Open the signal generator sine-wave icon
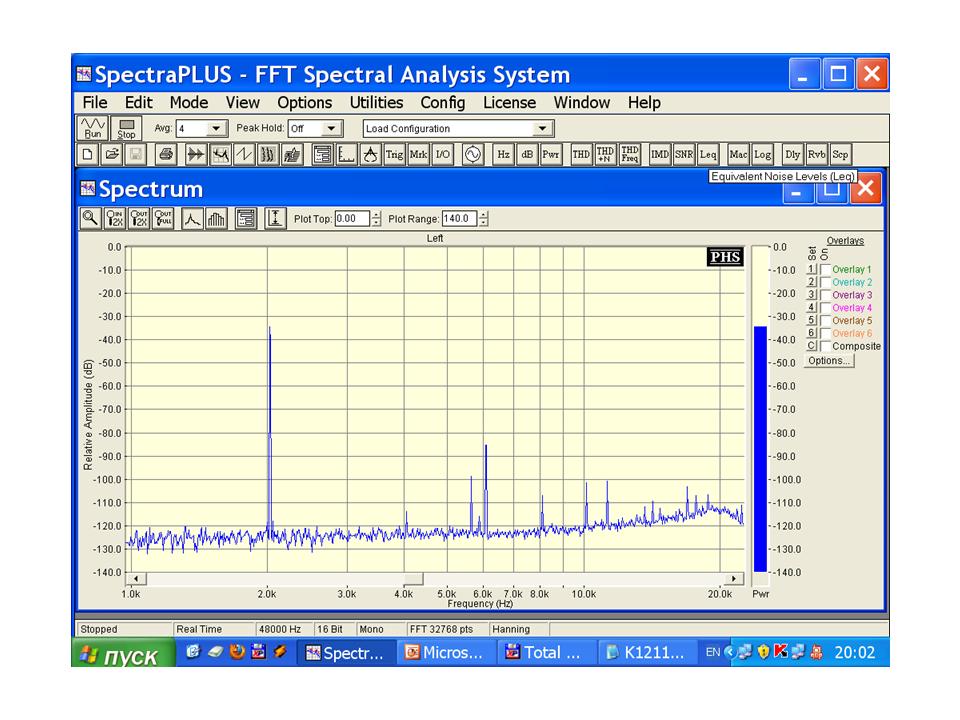Image resolution: width=960 pixels, height=720 pixels. (473, 154)
